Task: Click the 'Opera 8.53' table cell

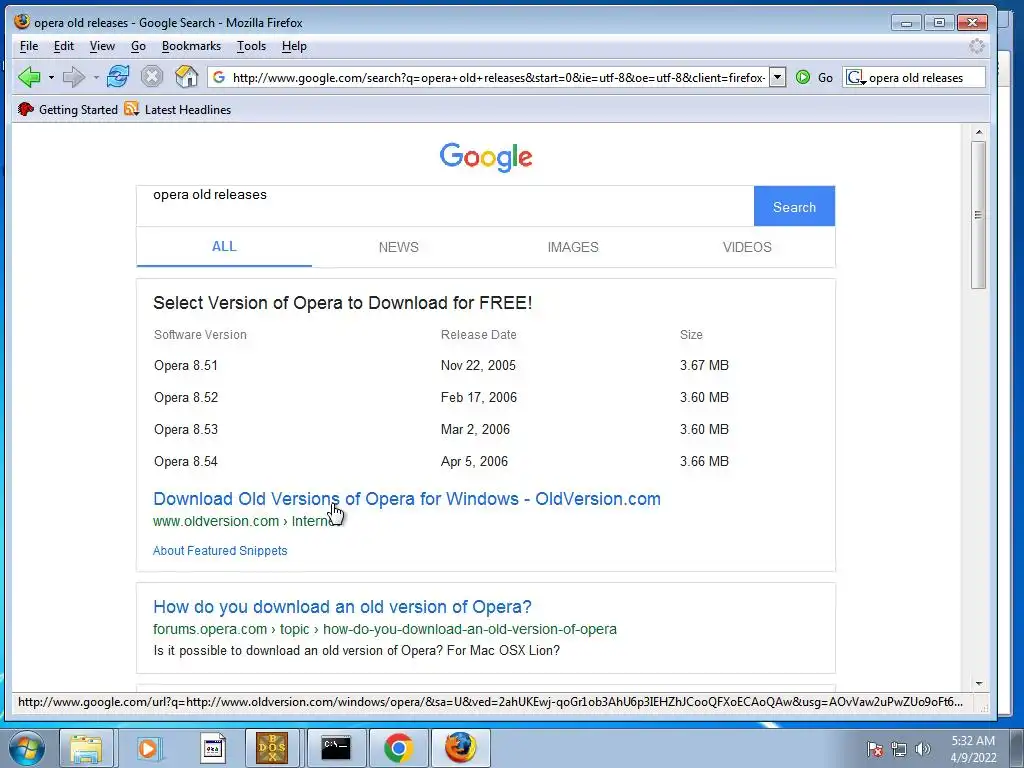Action: (186, 429)
